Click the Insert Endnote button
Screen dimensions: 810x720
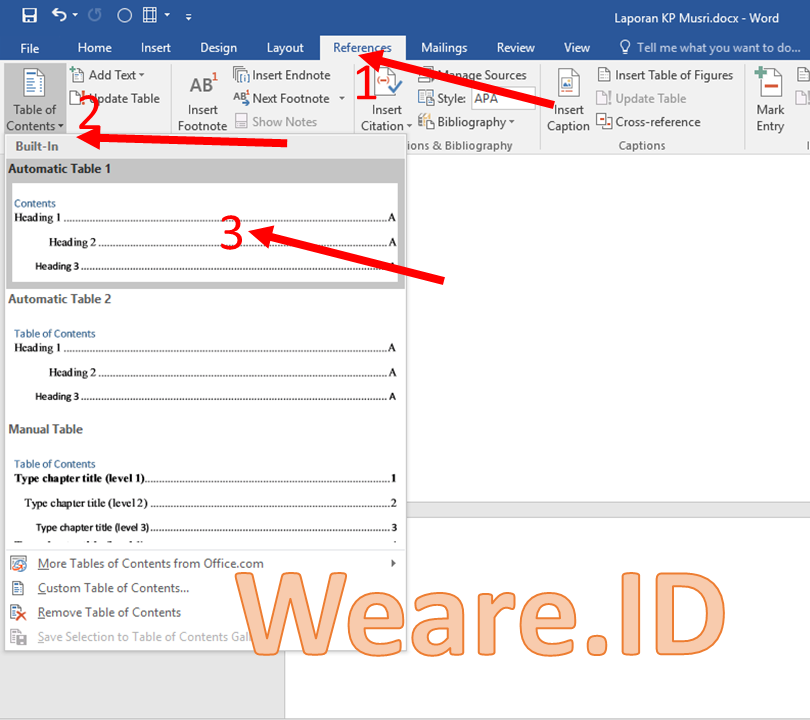pos(282,75)
